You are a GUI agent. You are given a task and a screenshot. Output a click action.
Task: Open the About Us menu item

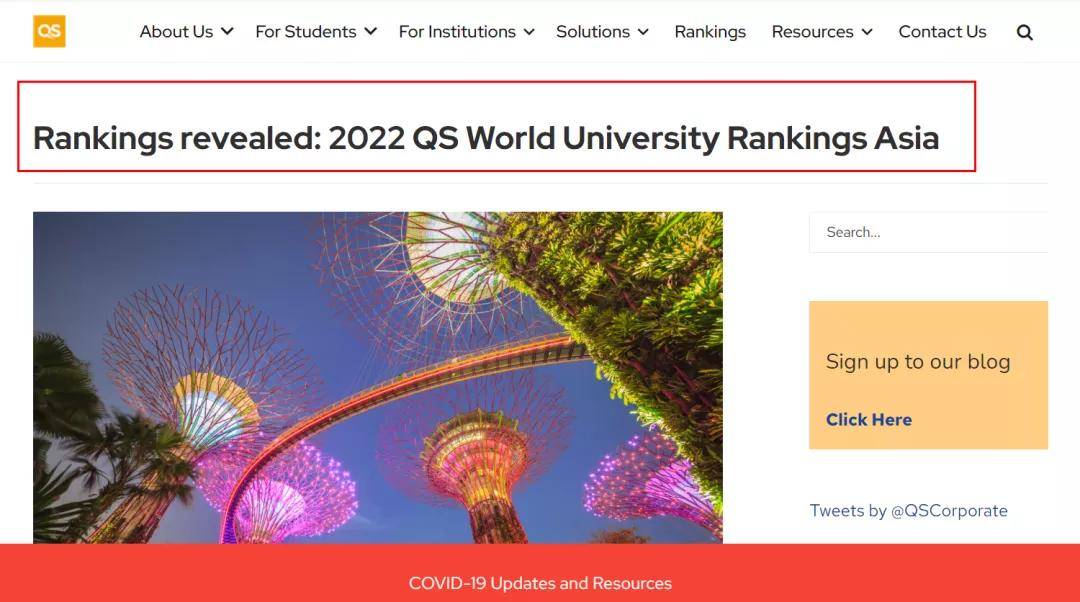pyautogui.click(x=176, y=32)
